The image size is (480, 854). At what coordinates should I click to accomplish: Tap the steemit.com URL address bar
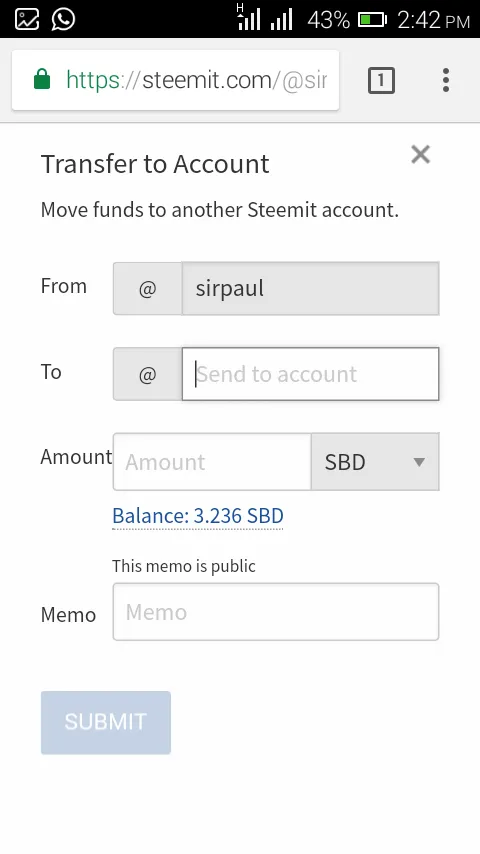tap(175, 80)
